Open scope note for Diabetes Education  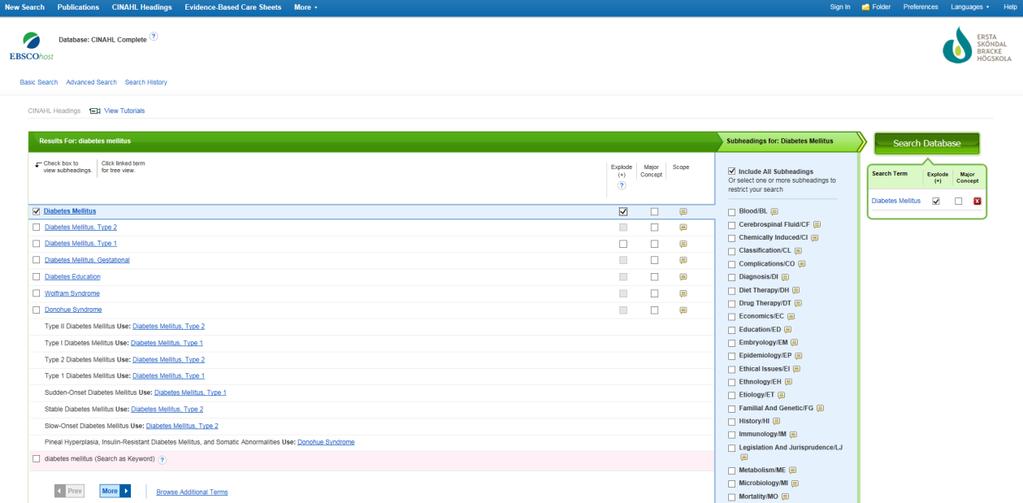pyautogui.click(x=683, y=277)
